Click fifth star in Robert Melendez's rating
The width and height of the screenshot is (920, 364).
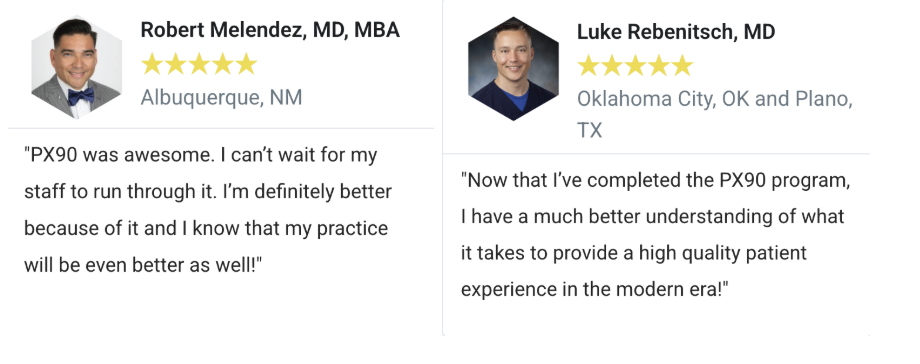[246, 63]
